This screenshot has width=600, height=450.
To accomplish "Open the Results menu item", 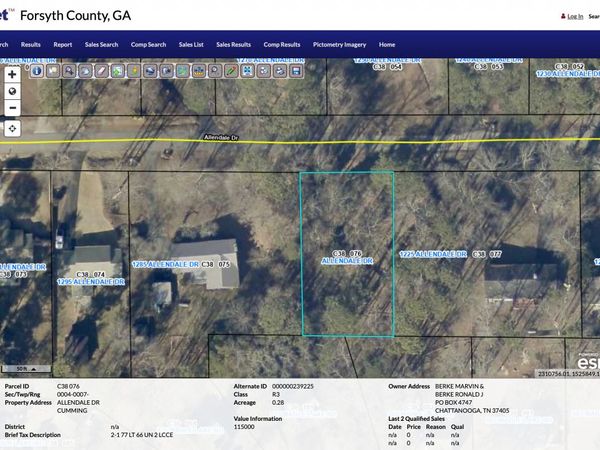I will [31, 44].
